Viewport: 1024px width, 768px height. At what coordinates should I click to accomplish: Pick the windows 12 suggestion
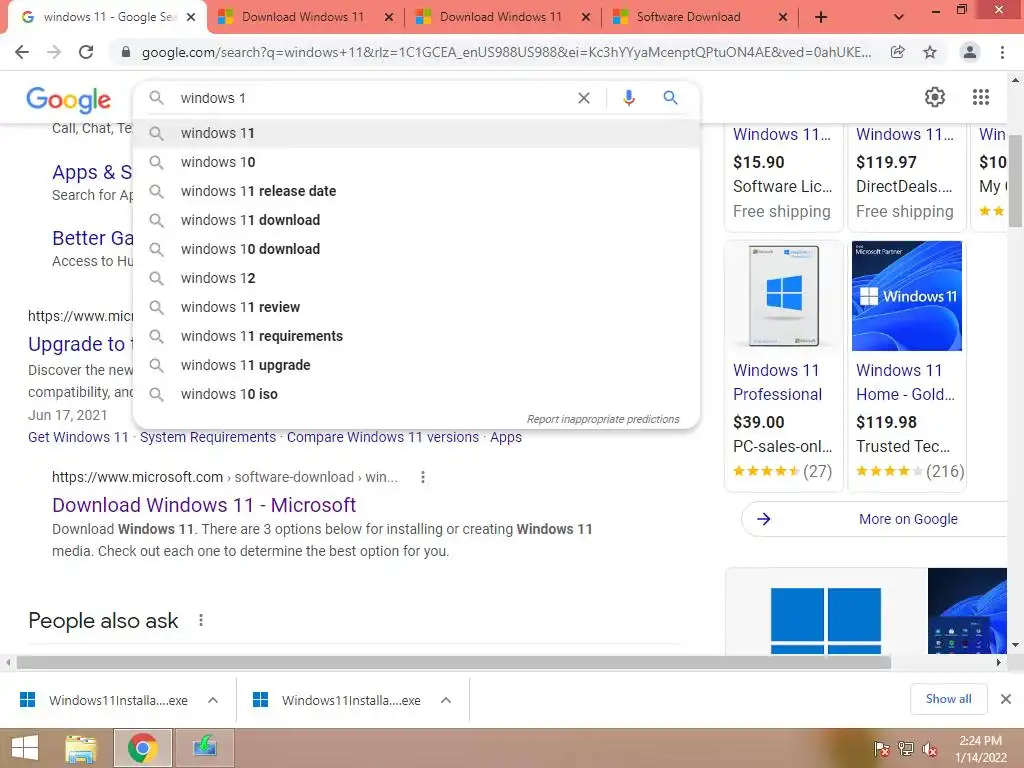(x=417, y=278)
